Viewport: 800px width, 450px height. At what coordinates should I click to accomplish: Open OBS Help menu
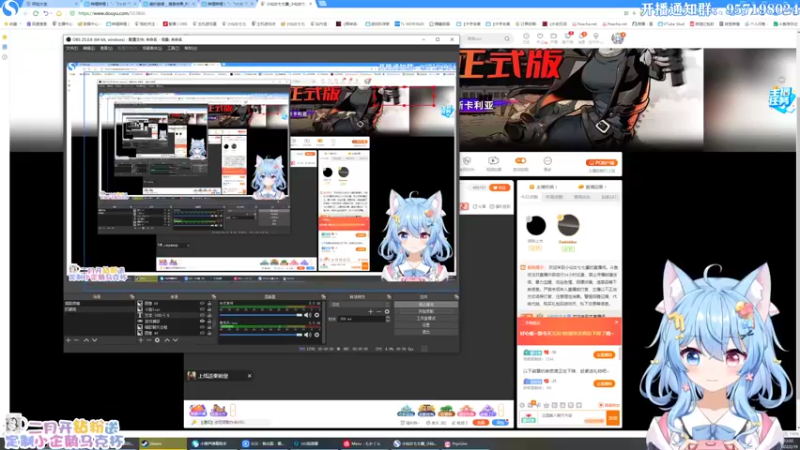tap(190, 48)
